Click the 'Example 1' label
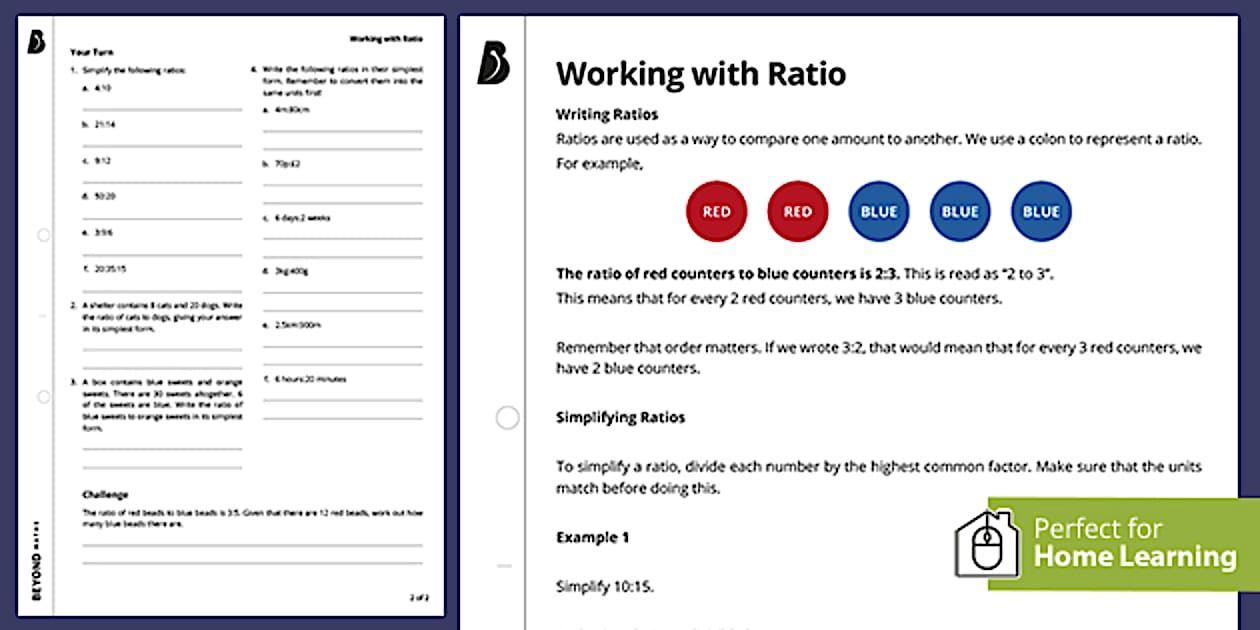 592,536
